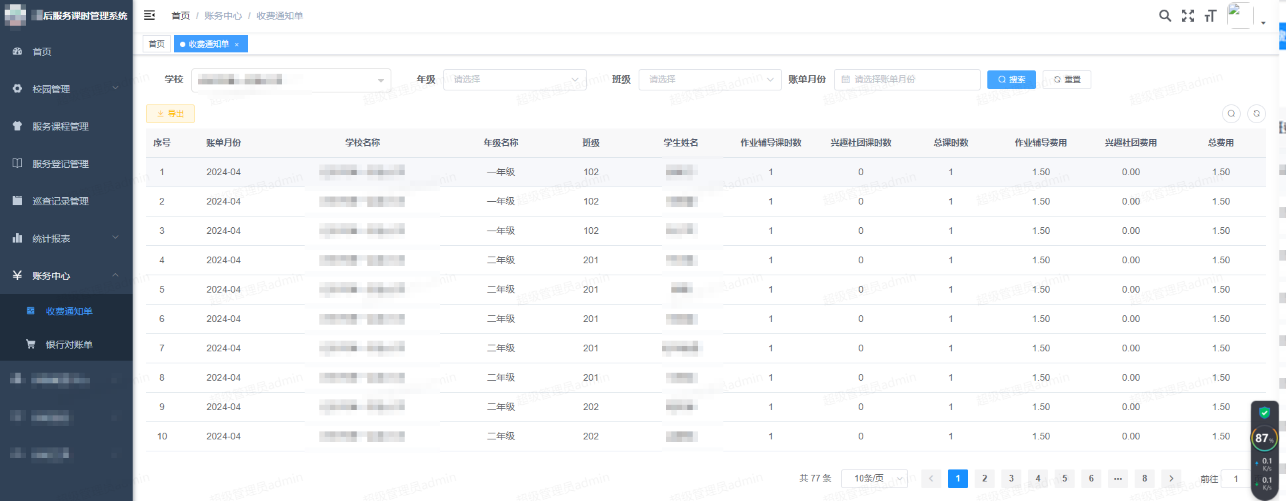Go to previous page arrow in pagination
The image size is (1286, 501).
[931, 478]
